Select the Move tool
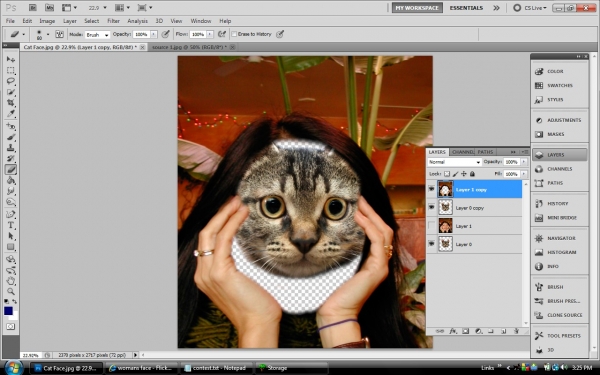600x375 pixels. click(x=11, y=59)
